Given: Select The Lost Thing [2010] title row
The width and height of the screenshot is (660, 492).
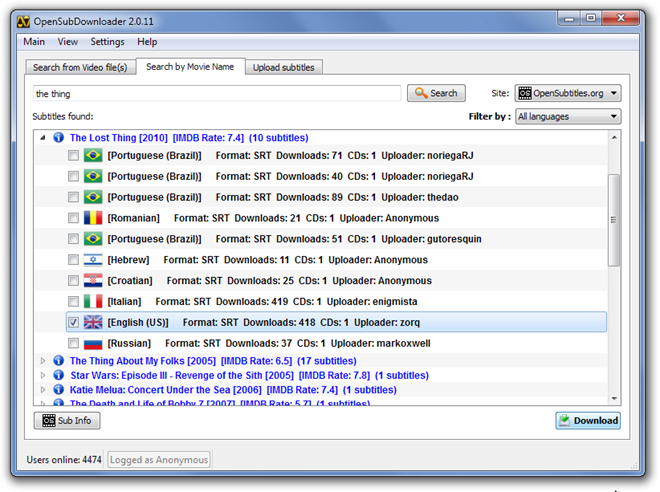Looking at the screenshot, I should 189,138.
